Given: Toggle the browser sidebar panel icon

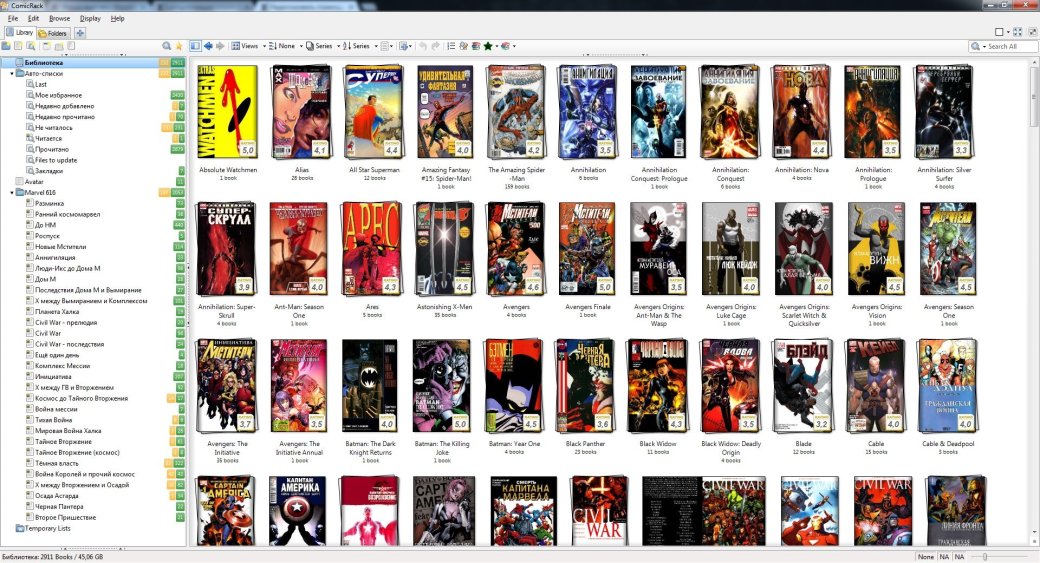Looking at the screenshot, I should [x=195, y=46].
